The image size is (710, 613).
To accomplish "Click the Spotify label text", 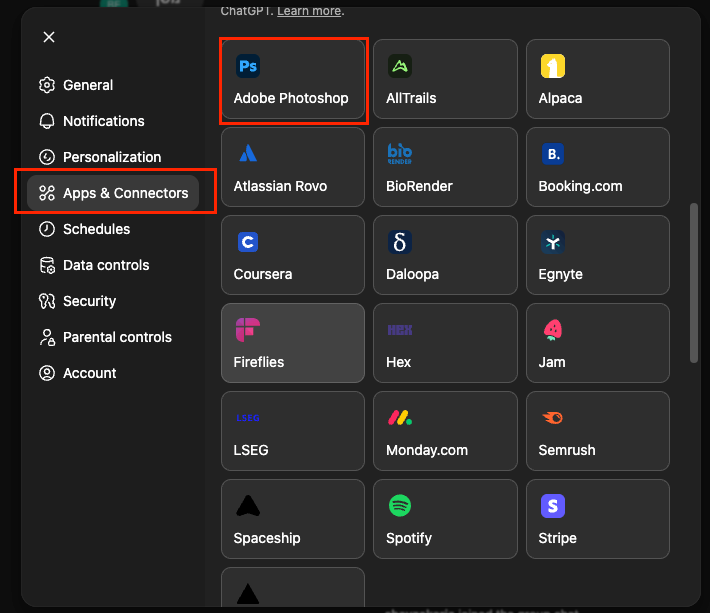I will pyautogui.click(x=408, y=538).
